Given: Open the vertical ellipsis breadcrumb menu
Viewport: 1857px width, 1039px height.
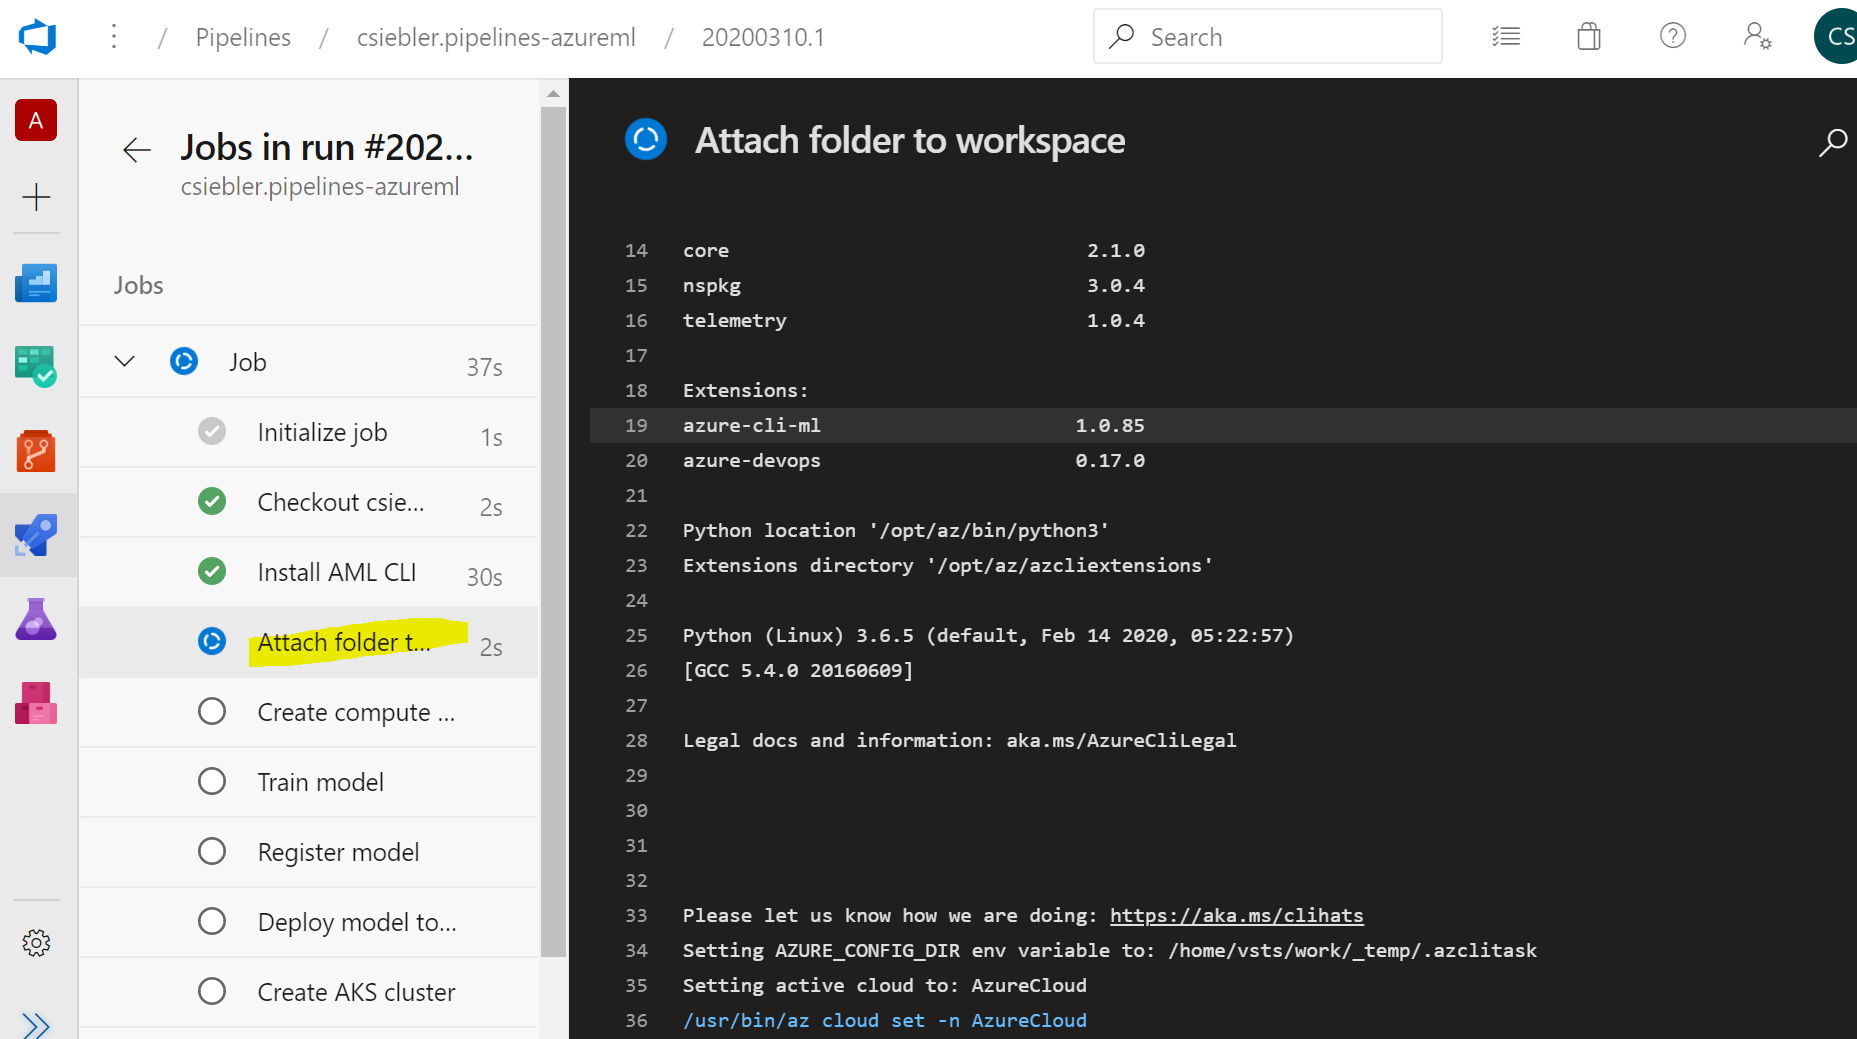Looking at the screenshot, I should pyautogui.click(x=114, y=38).
